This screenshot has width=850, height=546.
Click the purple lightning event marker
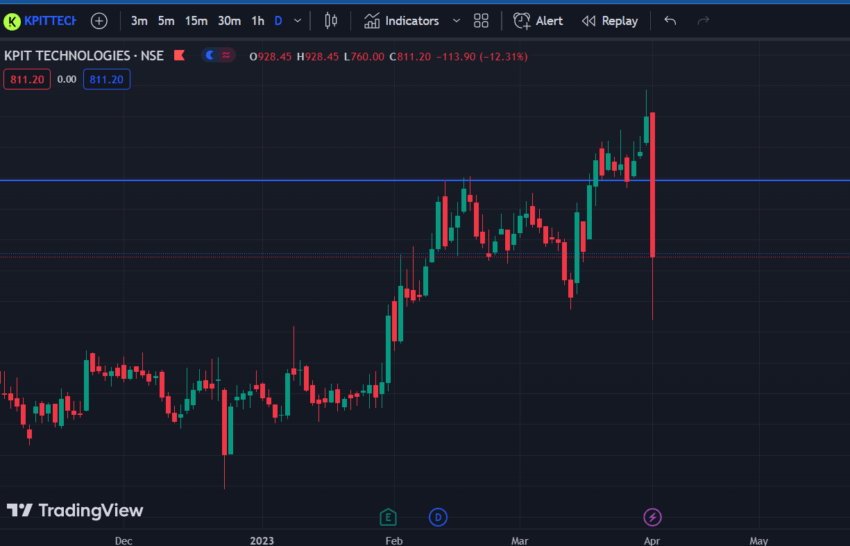[652, 517]
